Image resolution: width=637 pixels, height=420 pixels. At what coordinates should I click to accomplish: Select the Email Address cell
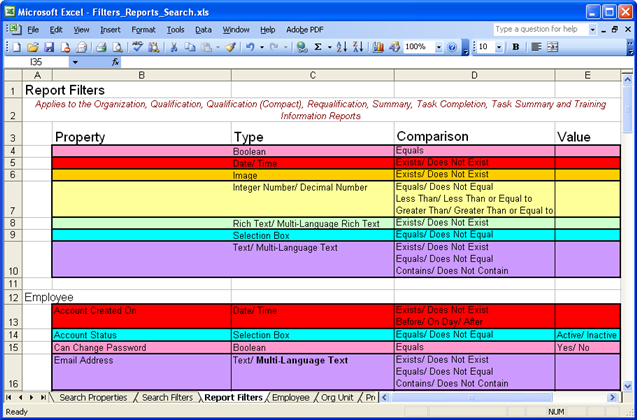141,372
